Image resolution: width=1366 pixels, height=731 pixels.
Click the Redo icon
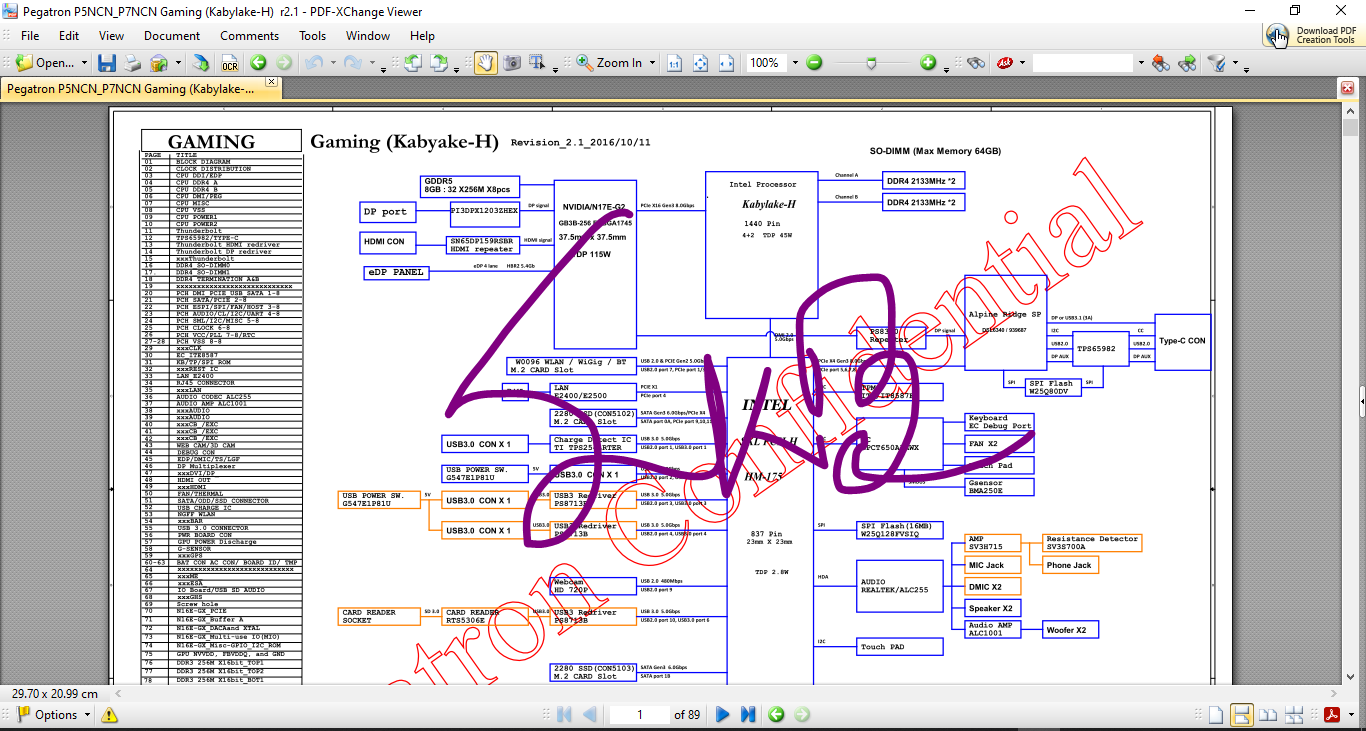(x=353, y=62)
